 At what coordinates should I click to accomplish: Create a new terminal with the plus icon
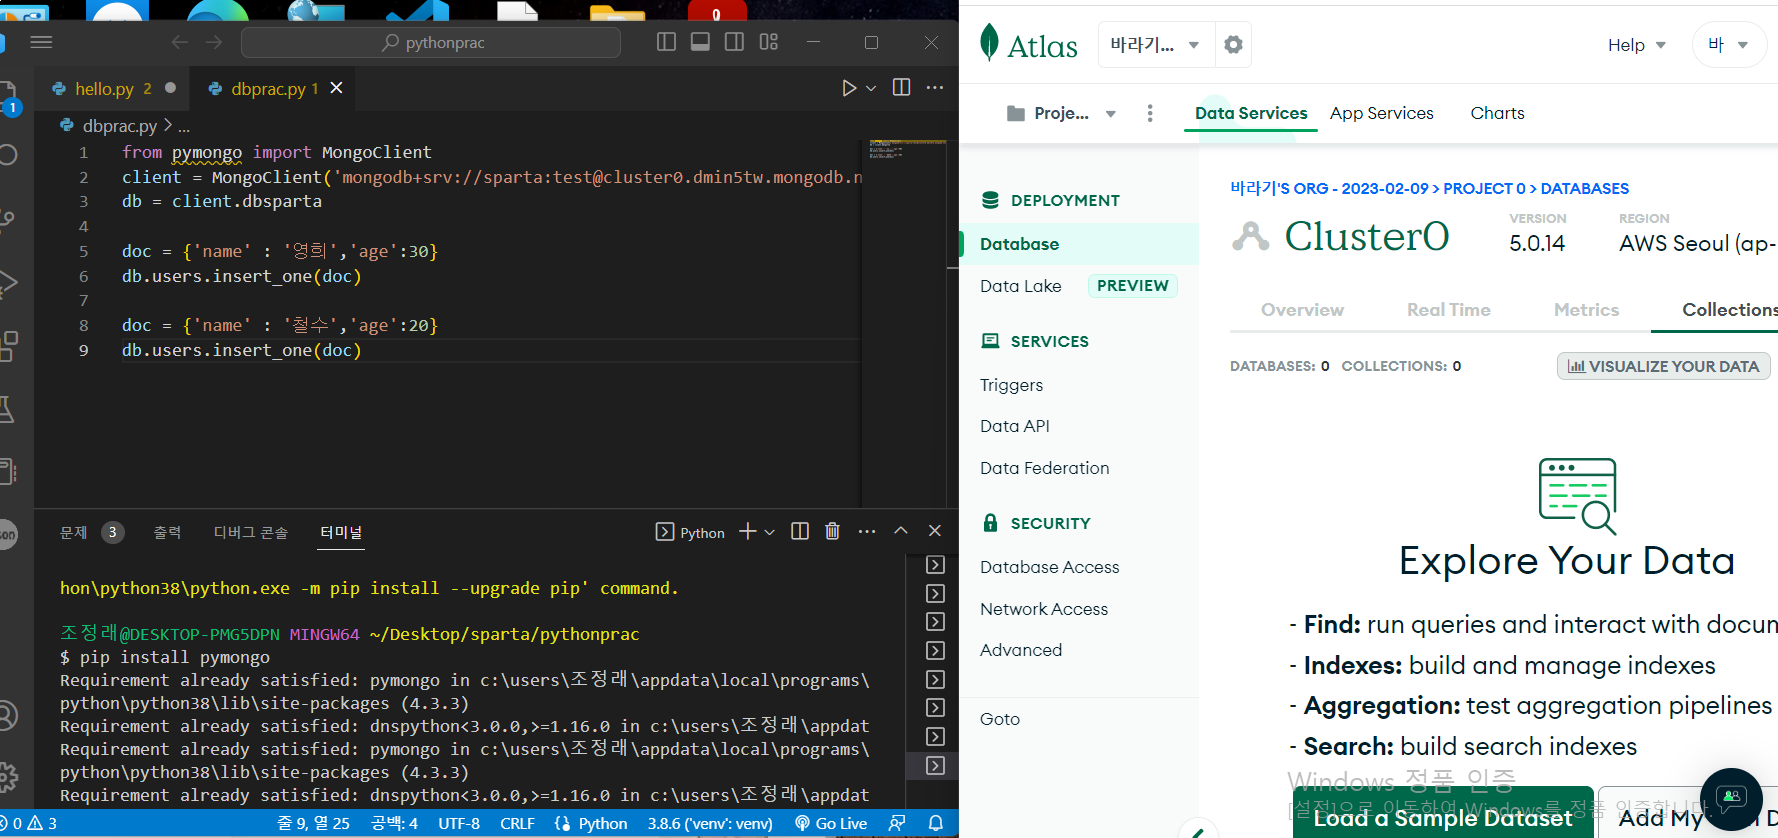click(x=748, y=532)
